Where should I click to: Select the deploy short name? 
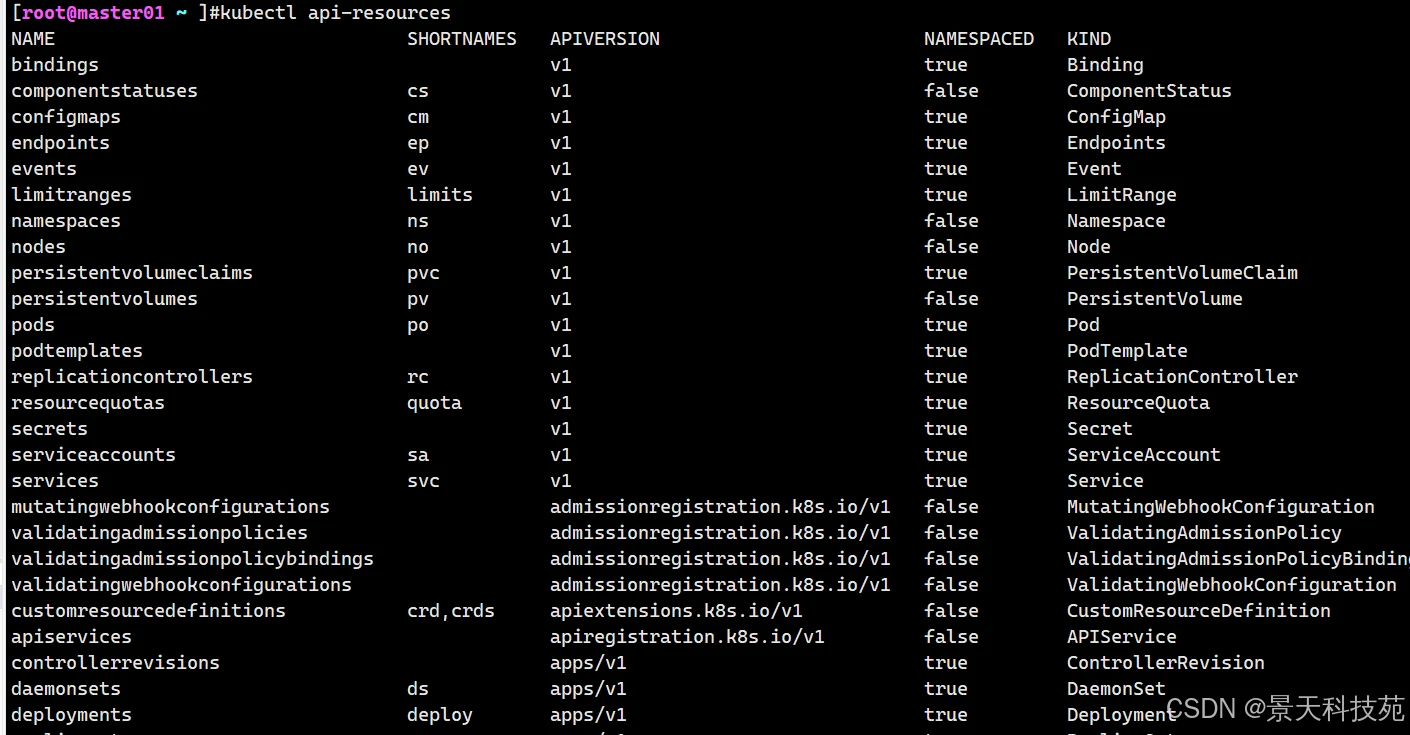click(440, 715)
